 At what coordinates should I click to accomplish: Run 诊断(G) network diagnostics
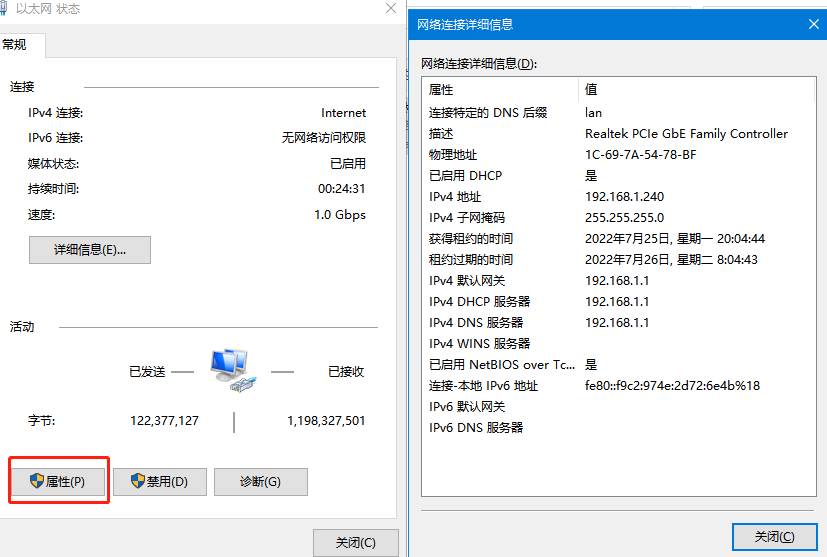point(260,481)
